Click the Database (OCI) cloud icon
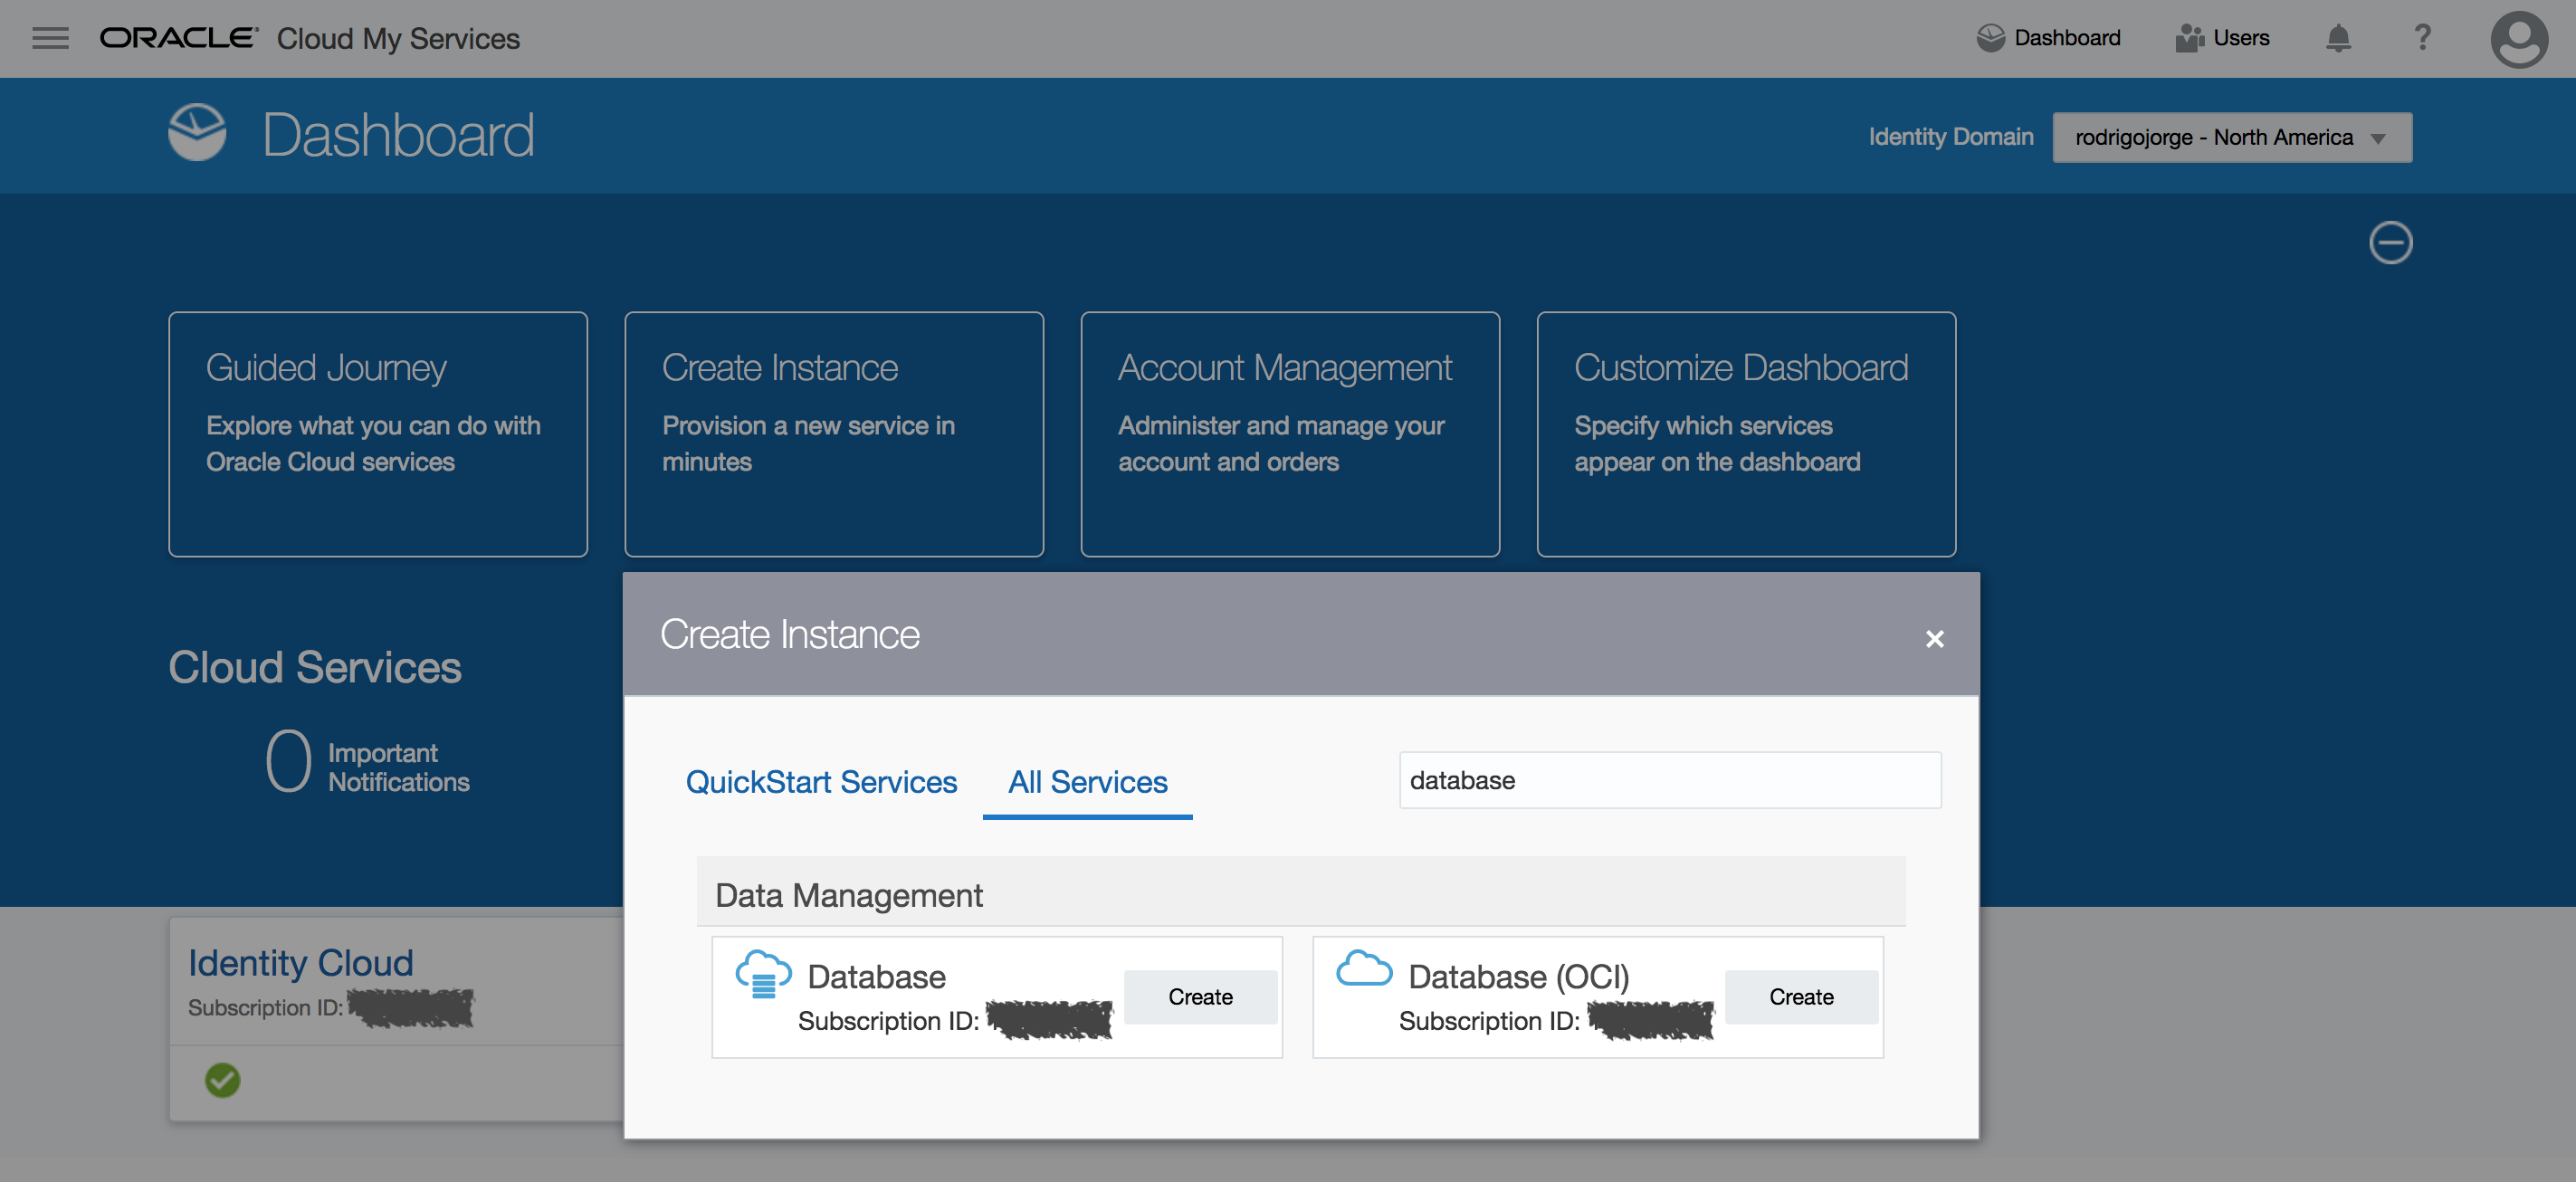Screen dimensions: 2576x1182 [x=1364, y=969]
